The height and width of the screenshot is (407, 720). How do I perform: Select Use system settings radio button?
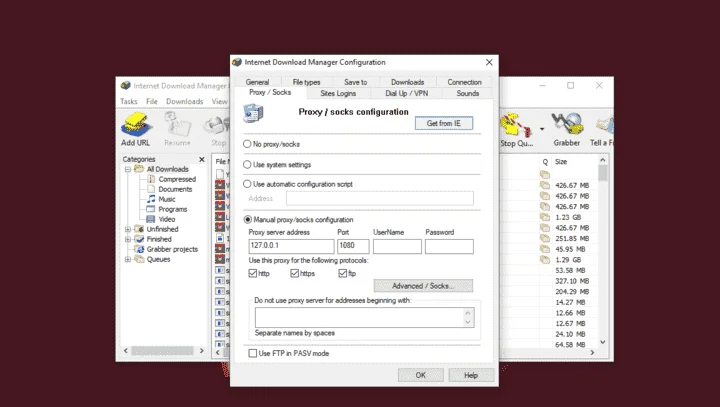247,164
